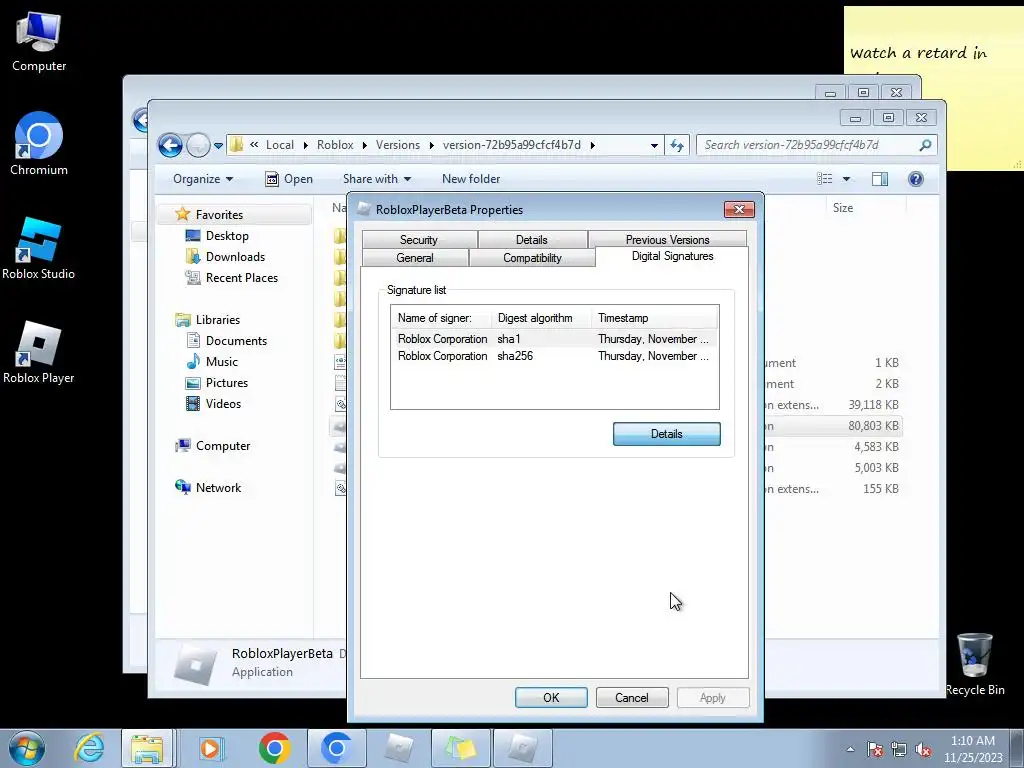Open Desktop in the navigation pane

pos(227,236)
